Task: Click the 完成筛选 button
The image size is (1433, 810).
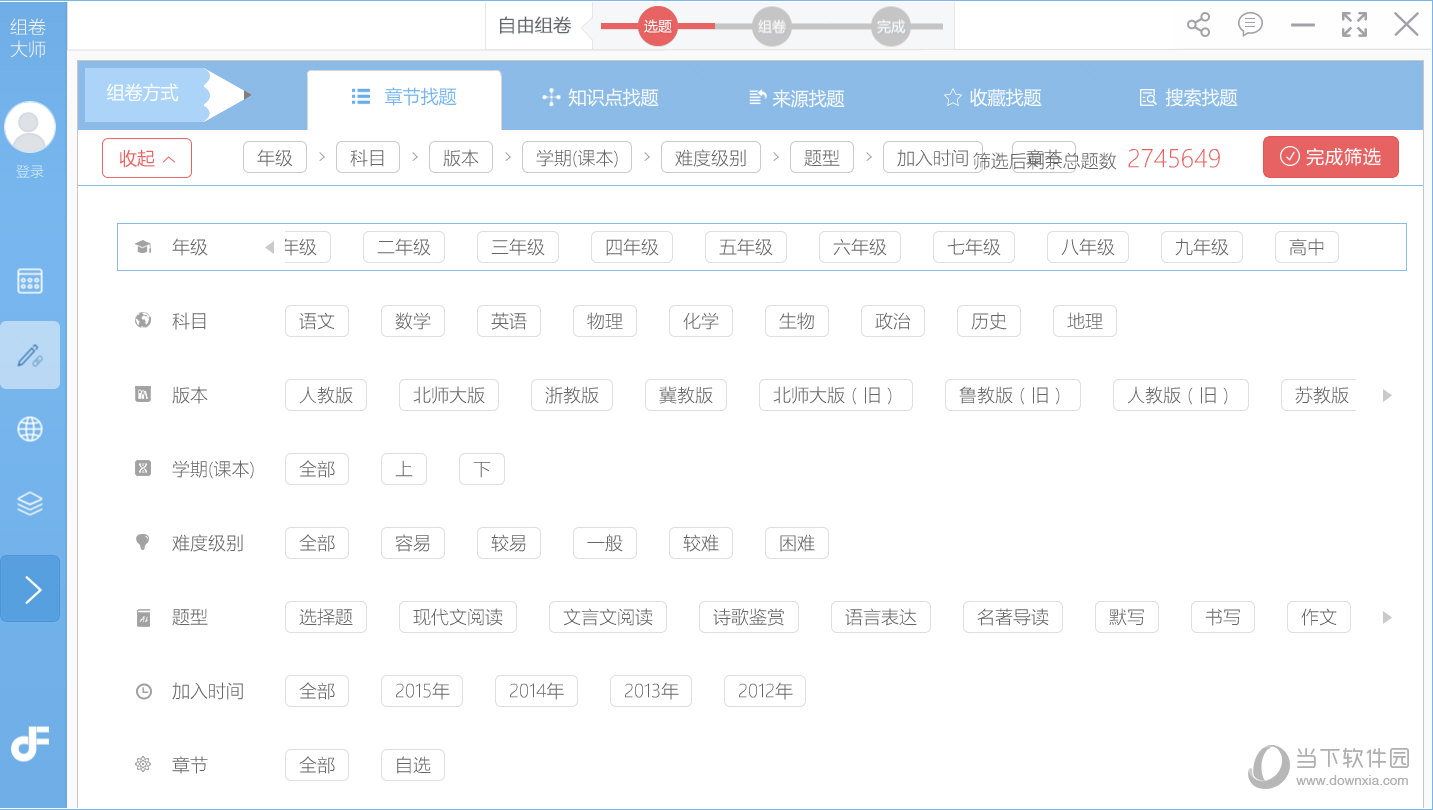Action: click(x=1330, y=157)
